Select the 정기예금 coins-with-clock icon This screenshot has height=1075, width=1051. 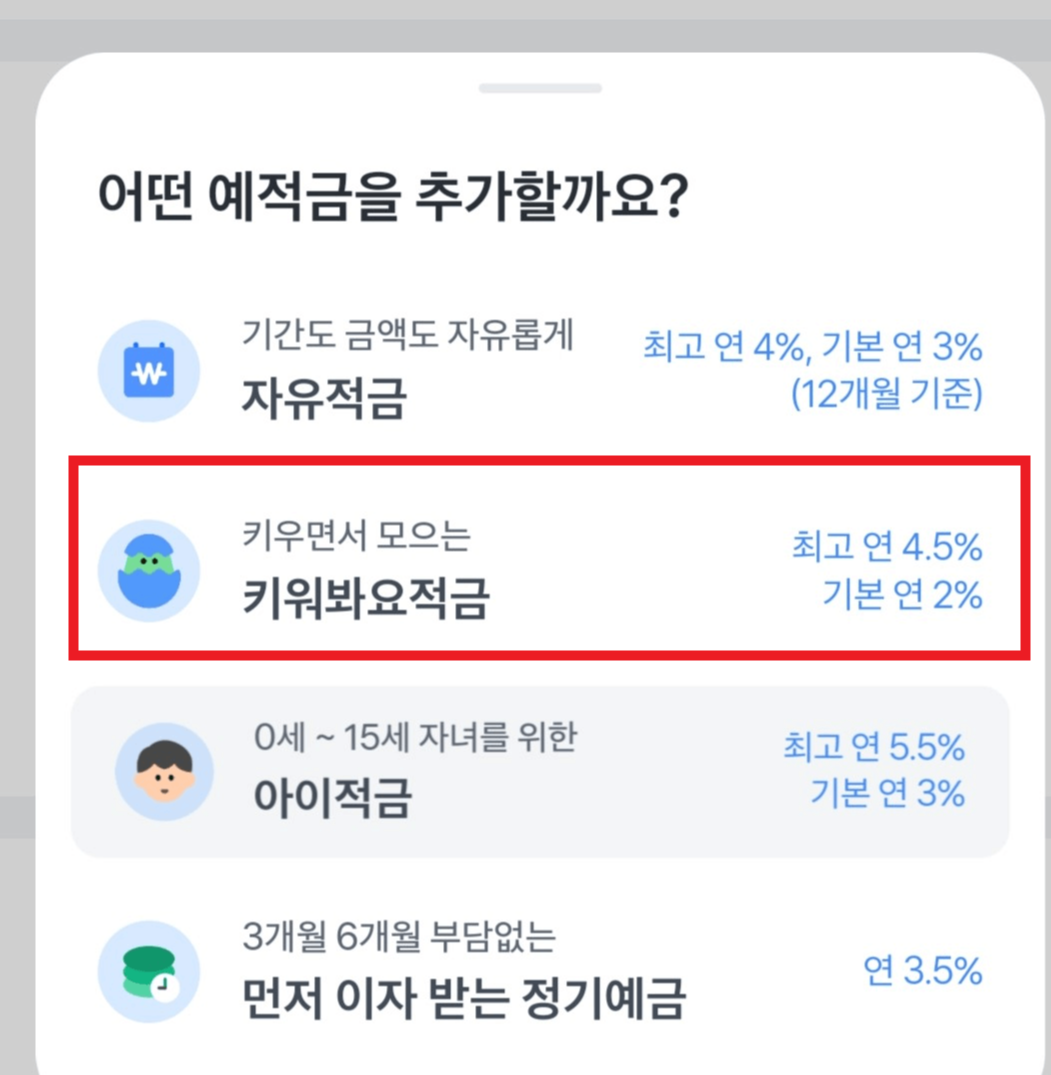[147, 970]
